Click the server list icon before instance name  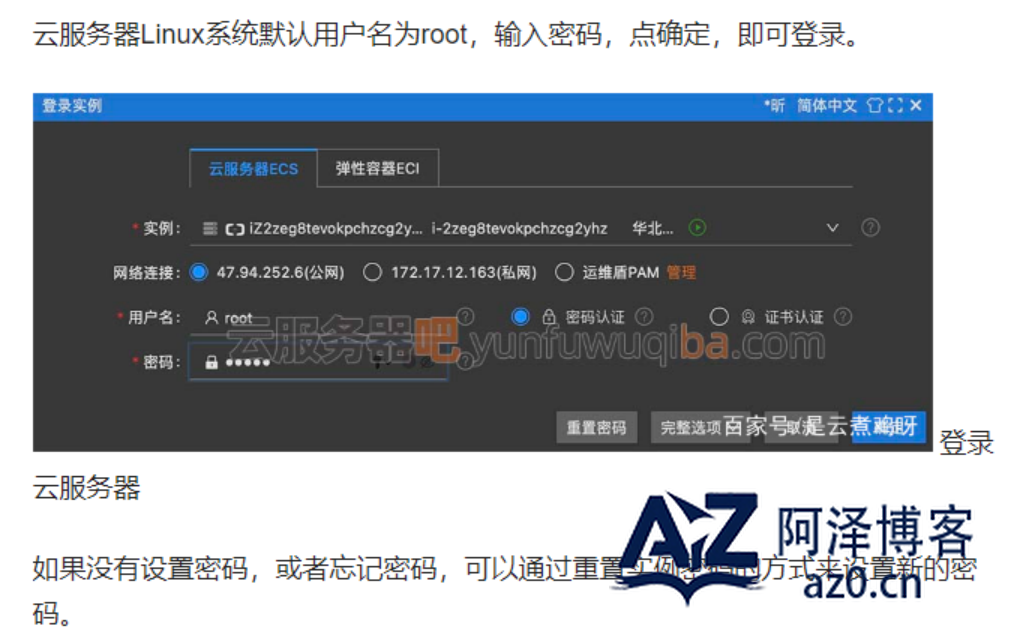[209, 228]
